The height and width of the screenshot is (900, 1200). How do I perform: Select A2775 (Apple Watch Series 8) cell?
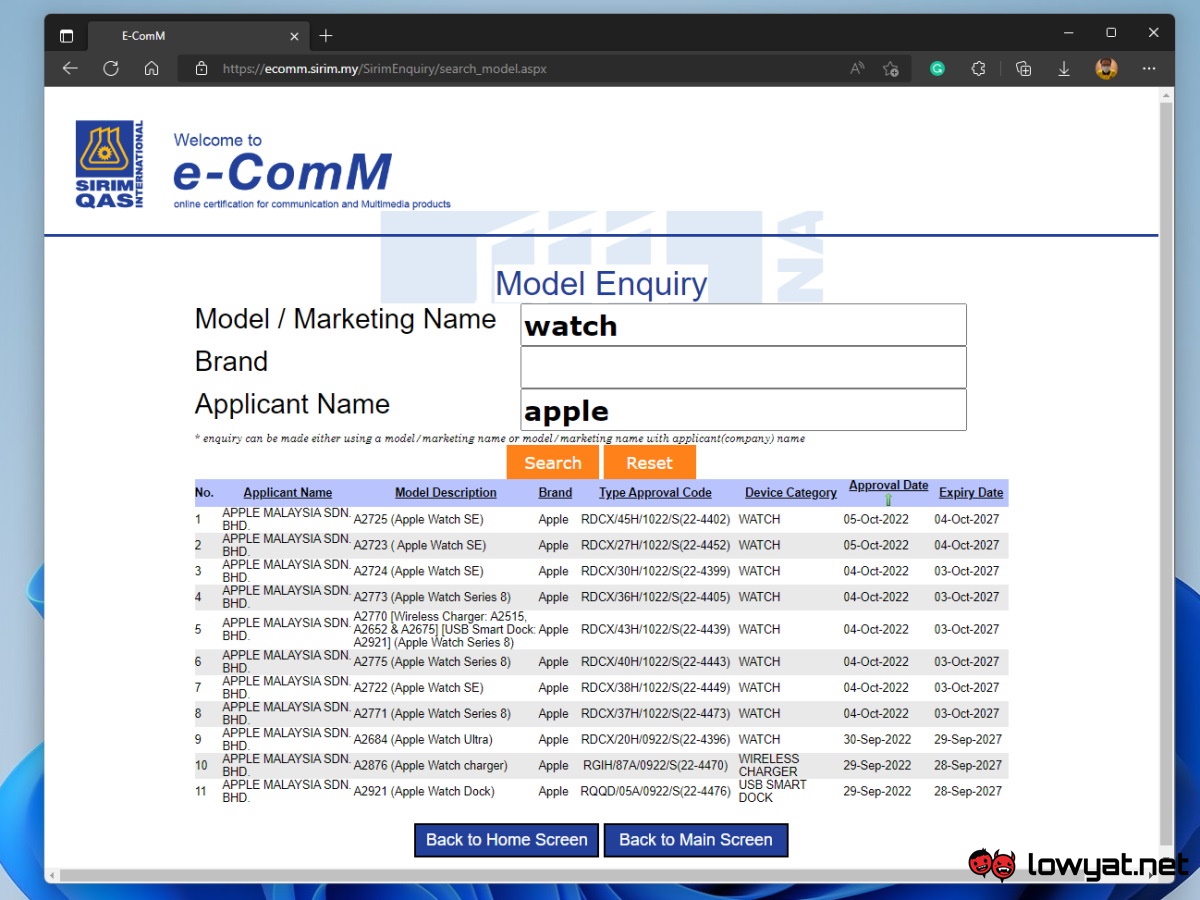tap(432, 661)
